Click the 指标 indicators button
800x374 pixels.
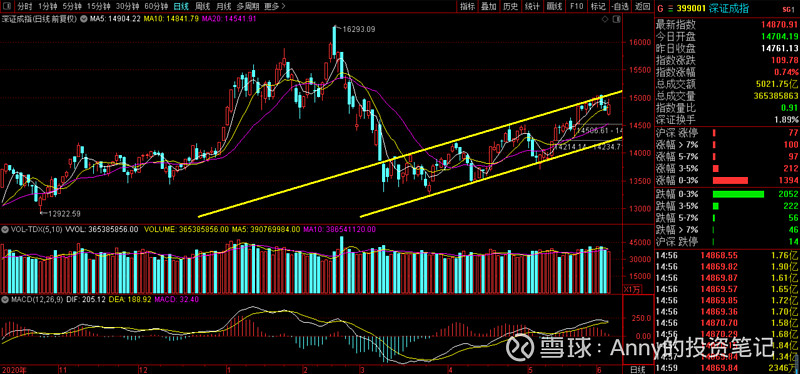[467, 7]
